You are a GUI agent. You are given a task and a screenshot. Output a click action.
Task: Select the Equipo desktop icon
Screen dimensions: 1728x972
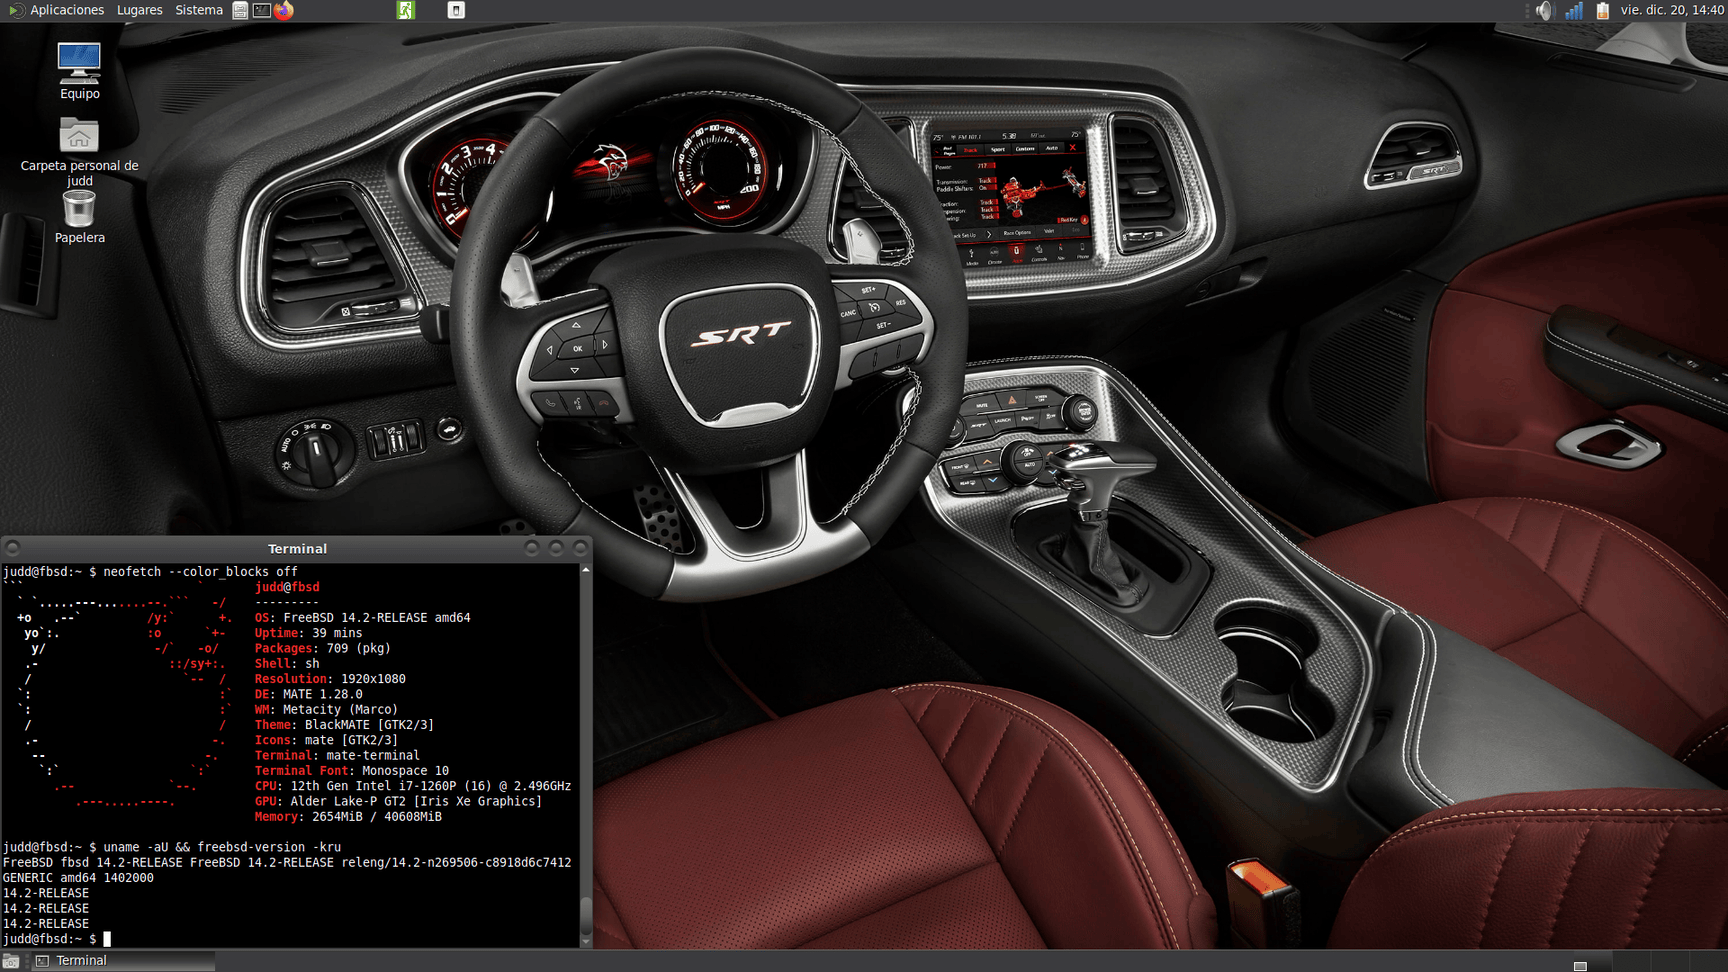(x=79, y=71)
